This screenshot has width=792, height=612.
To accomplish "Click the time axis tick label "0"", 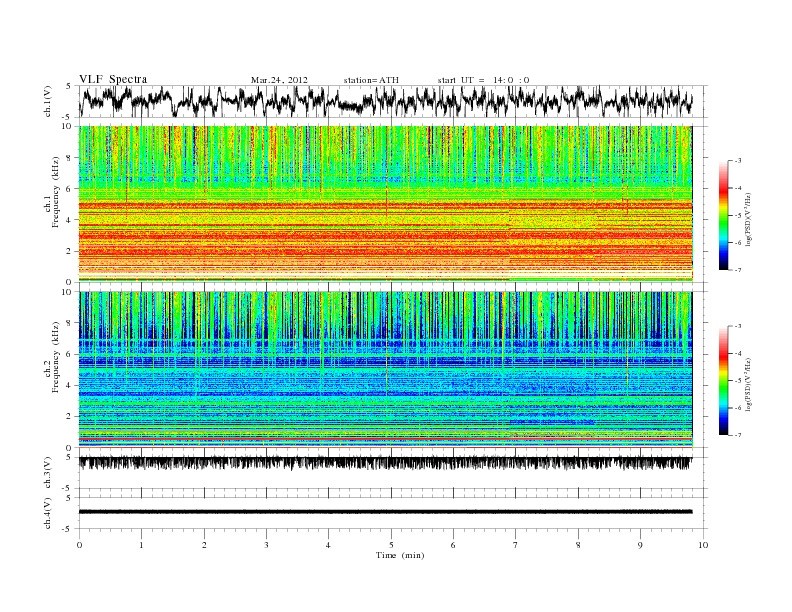I will (79, 545).
